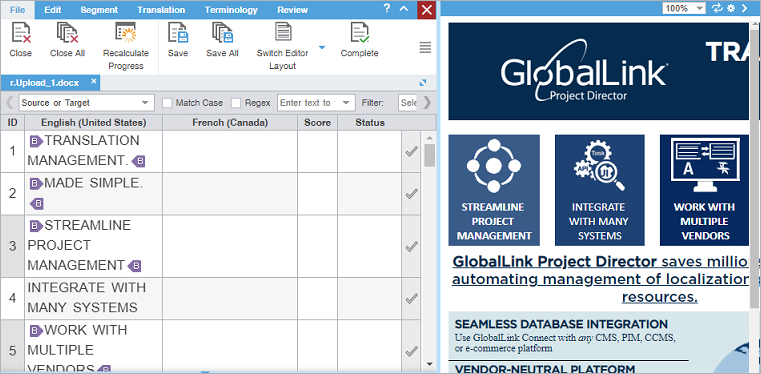761x374 pixels.
Task: Click closing B tag after MANAGEMENT. in segment 1
Action: [x=138, y=161]
